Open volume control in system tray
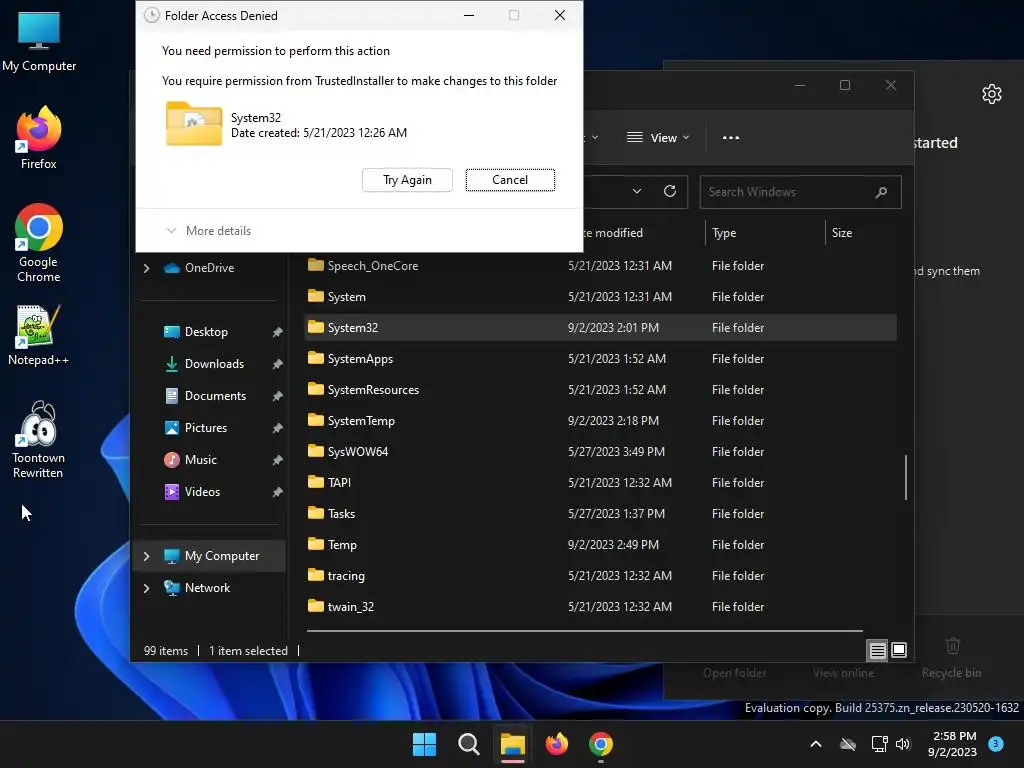The width and height of the screenshot is (1024, 768). click(903, 744)
